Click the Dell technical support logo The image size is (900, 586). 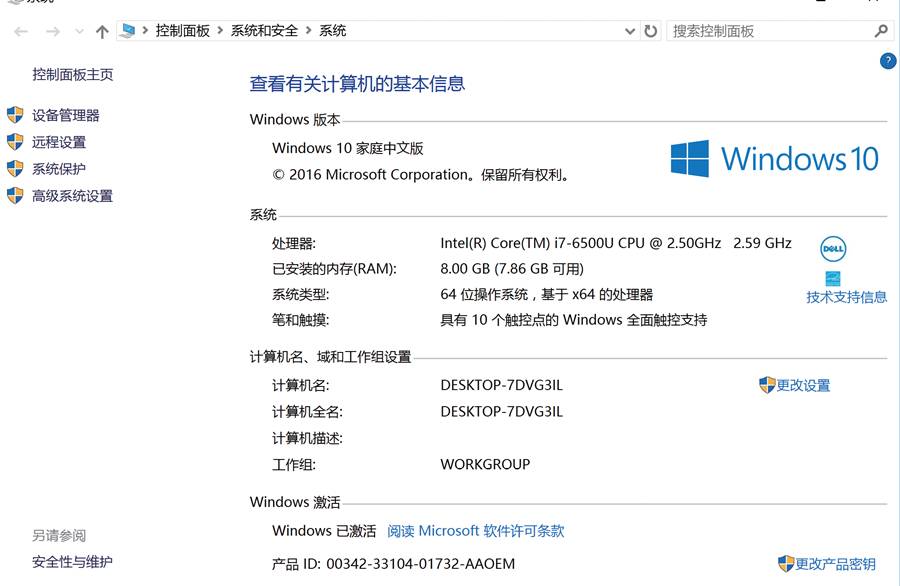pos(833,249)
